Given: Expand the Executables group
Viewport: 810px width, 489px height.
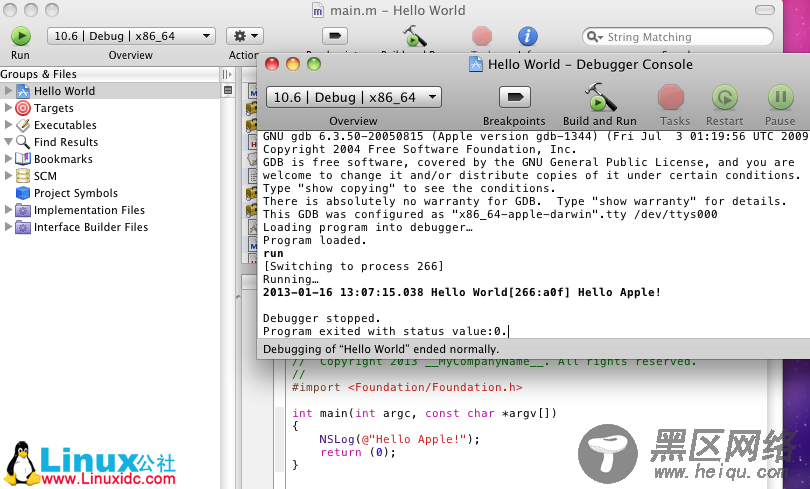Looking at the screenshot, I should (x=8, y=125).
